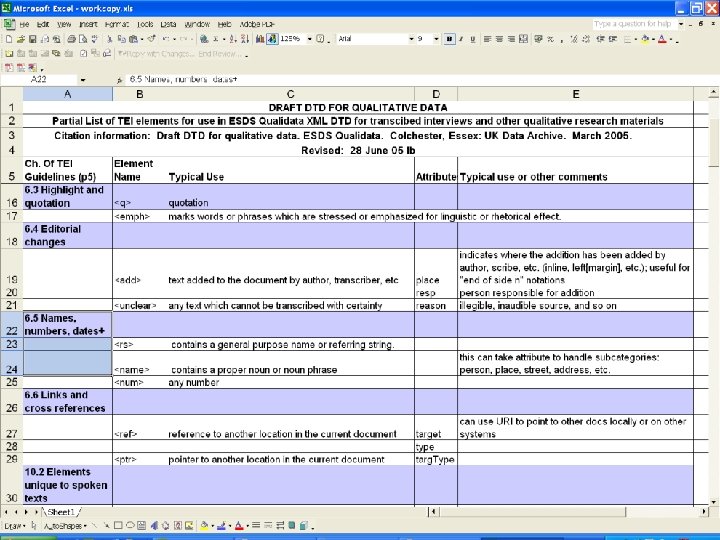The width and height of the screenshot is (720, 540).
Task: Click the red Font Color button
Action: (662, 39)
